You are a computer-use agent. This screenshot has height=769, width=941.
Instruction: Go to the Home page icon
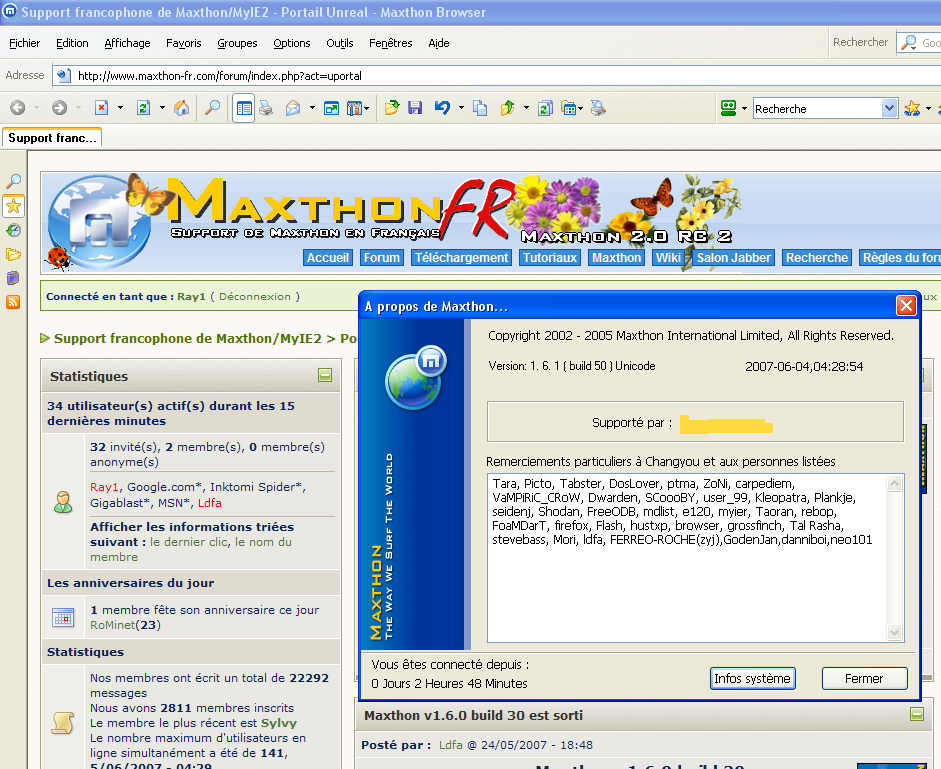coord(181,108)
